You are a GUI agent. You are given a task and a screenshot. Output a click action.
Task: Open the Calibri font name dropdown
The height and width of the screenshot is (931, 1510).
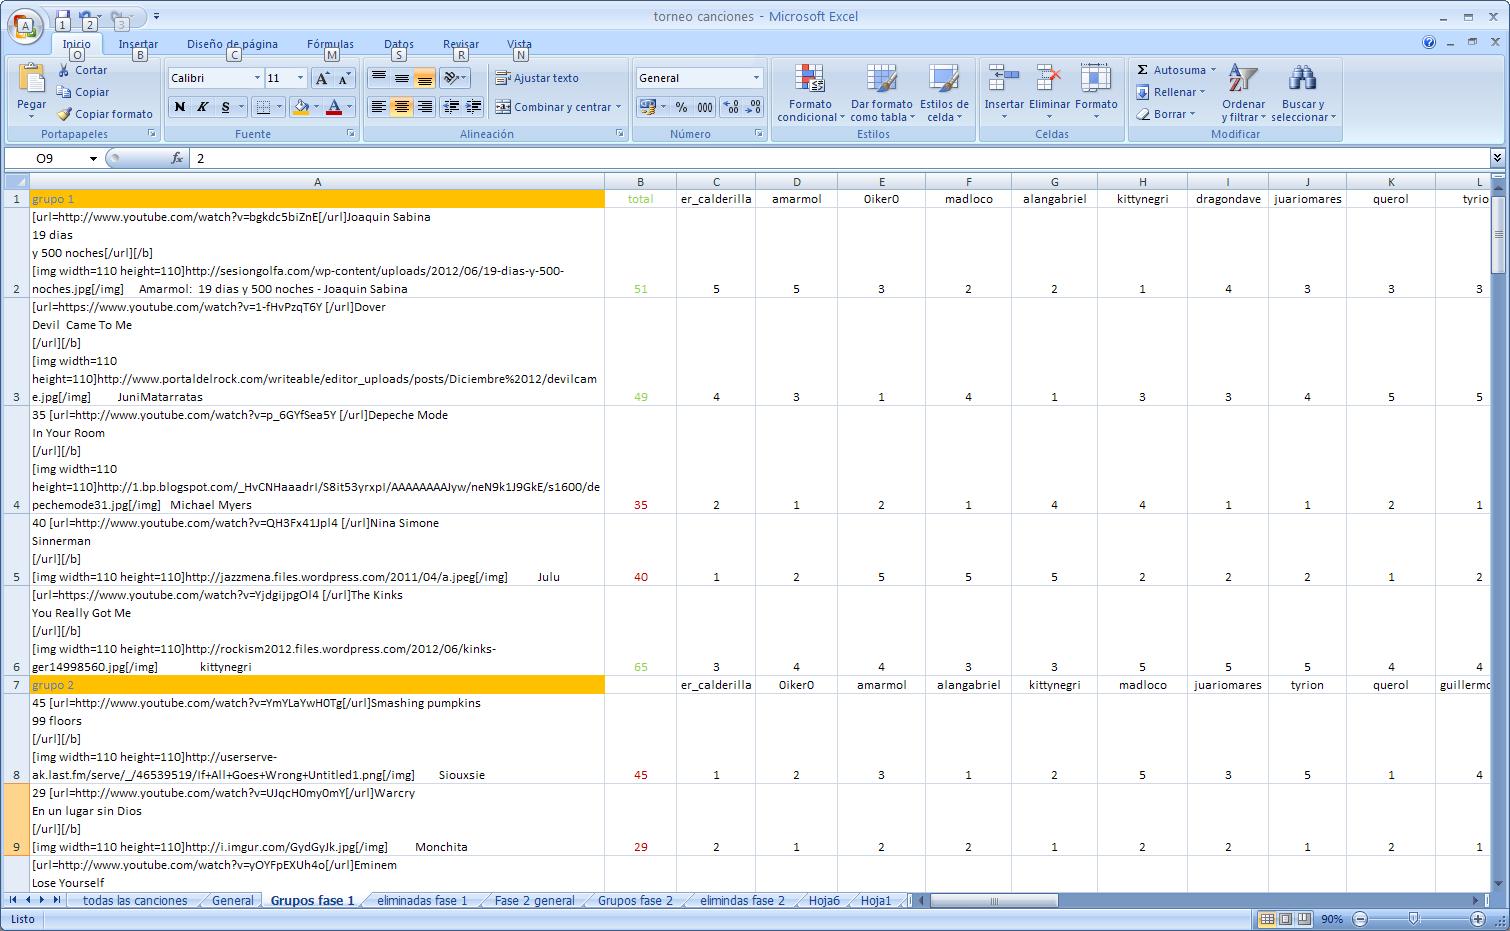click(257, 78)
